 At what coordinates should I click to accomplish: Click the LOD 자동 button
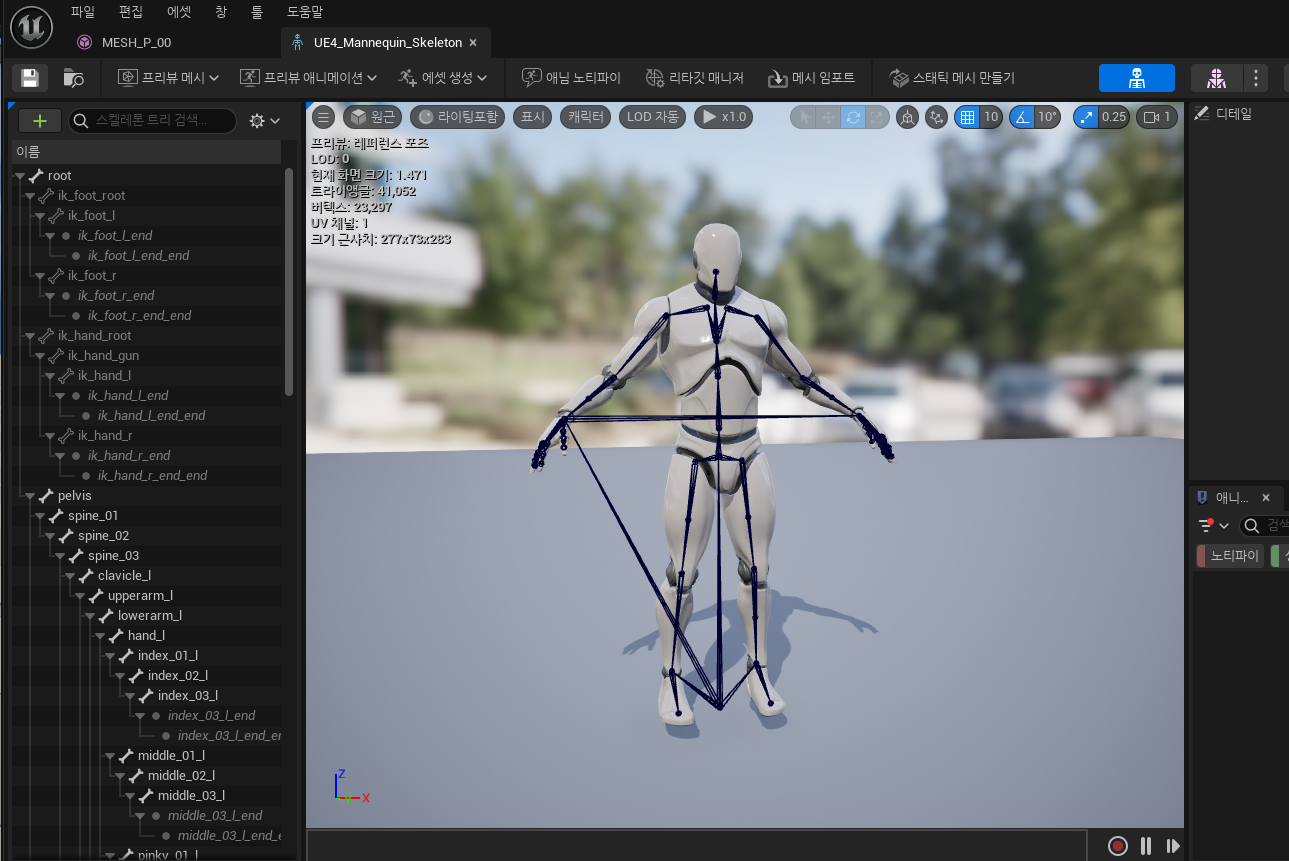click(x=653, y=117)
